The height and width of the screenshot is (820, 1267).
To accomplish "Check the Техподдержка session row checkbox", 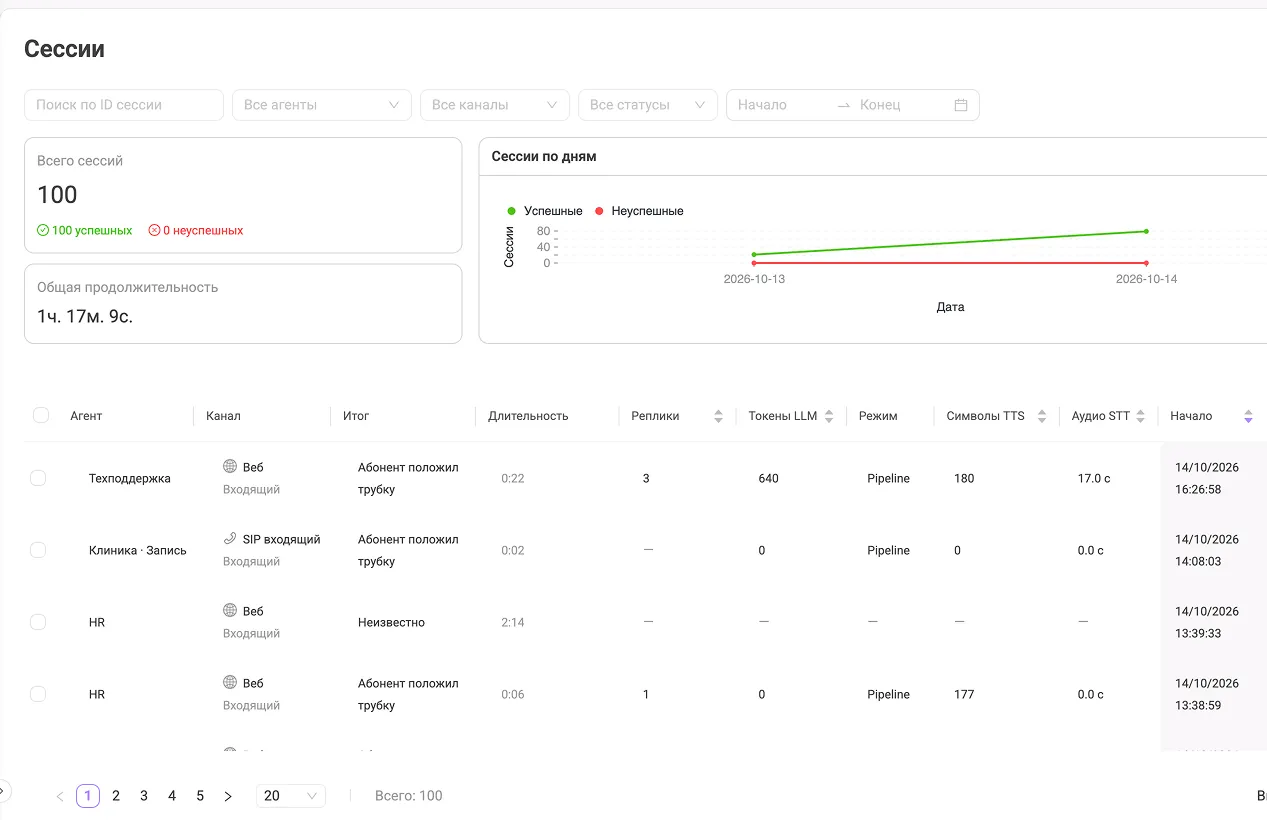I will 38,478.
